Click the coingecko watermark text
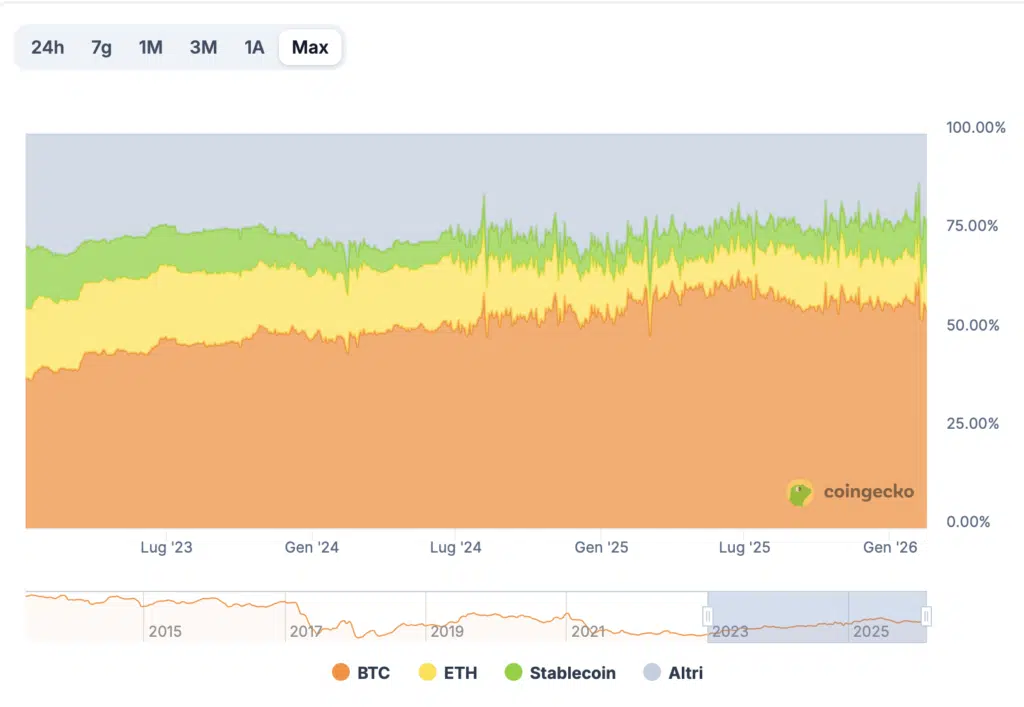1024x707 pixels. tap(868, 492)
